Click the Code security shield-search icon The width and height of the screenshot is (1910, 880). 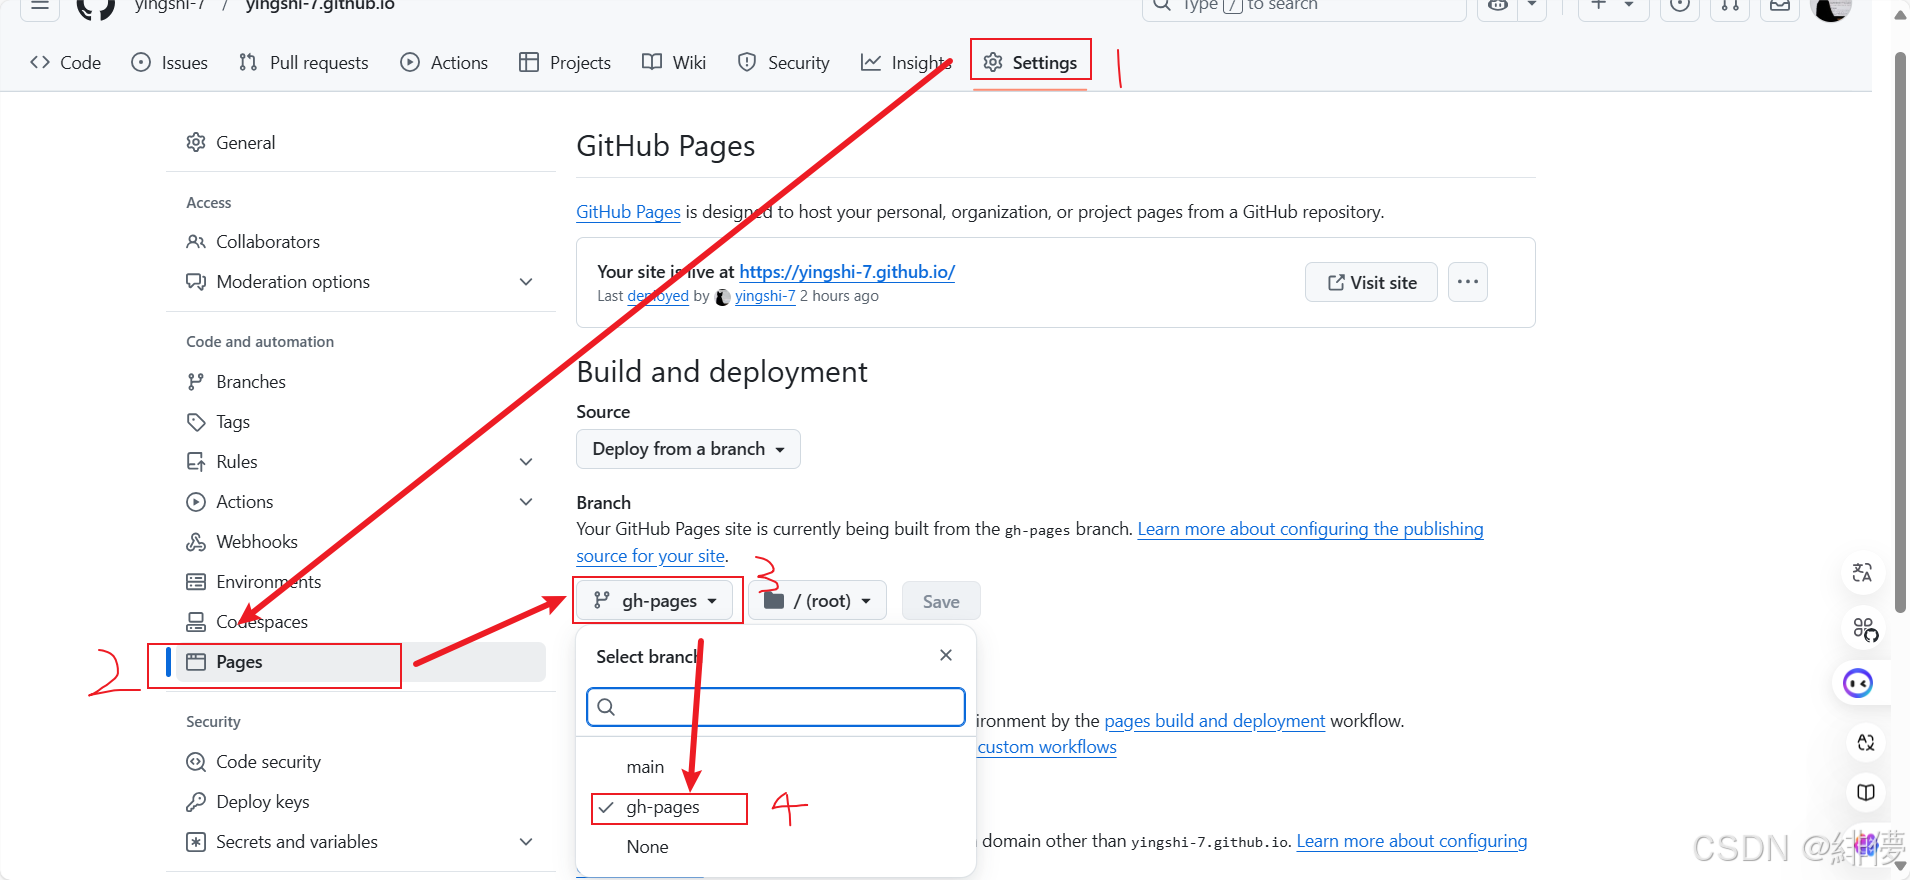tap(196, 762)
